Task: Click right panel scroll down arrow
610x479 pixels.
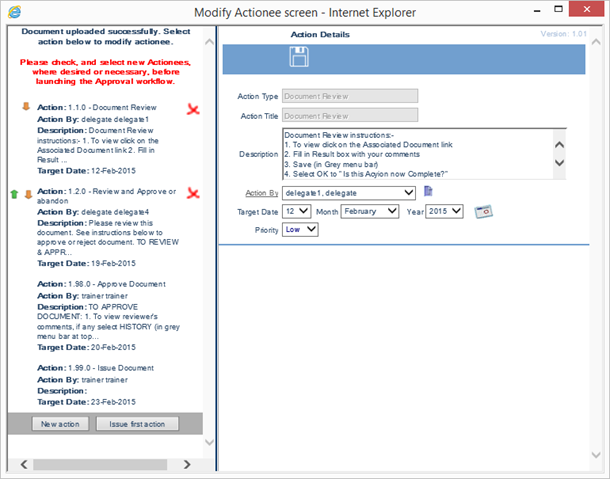Action: (596, 454)
